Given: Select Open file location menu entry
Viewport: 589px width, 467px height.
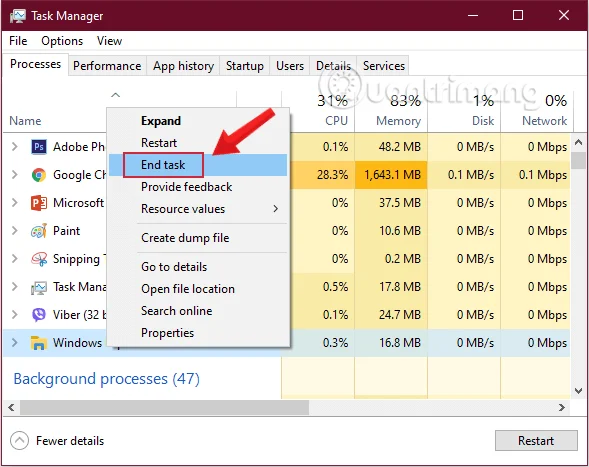Looking at the screenshot, I should 199,289.
